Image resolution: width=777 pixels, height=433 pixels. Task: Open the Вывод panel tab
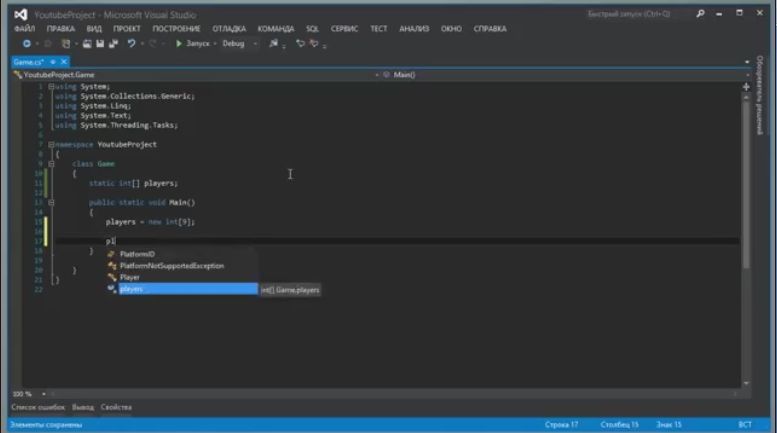point(83,407)
